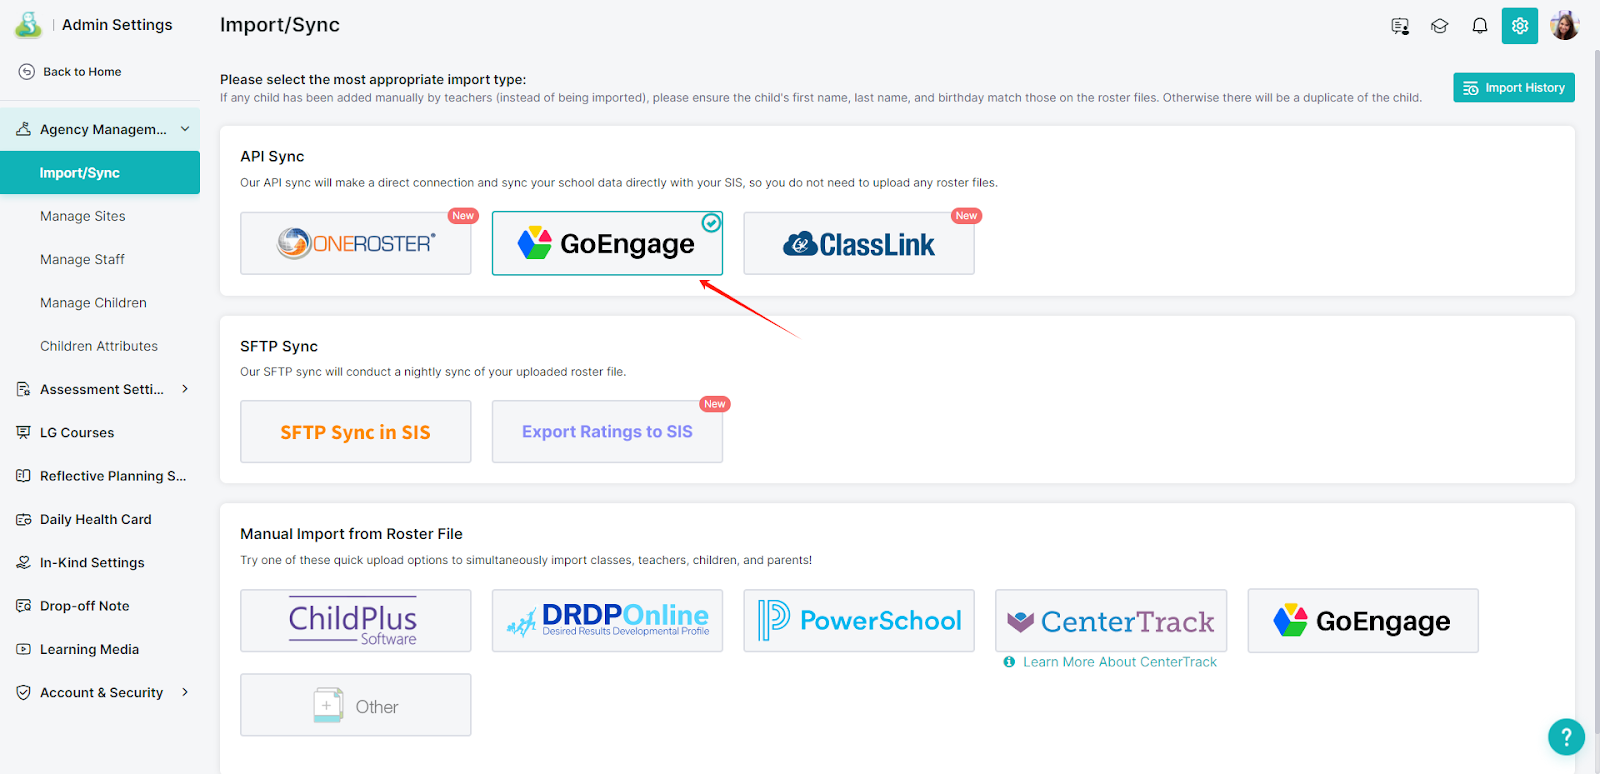Select ChildPlus Software manual import
The width and height of the screenshot is (1600, 774).
tap(356, 621)
